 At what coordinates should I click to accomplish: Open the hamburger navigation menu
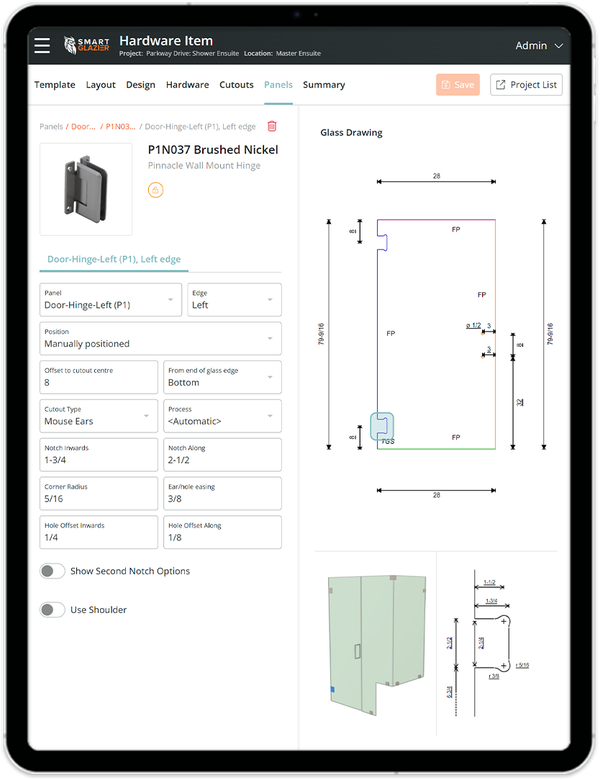(x=42, y=45)
